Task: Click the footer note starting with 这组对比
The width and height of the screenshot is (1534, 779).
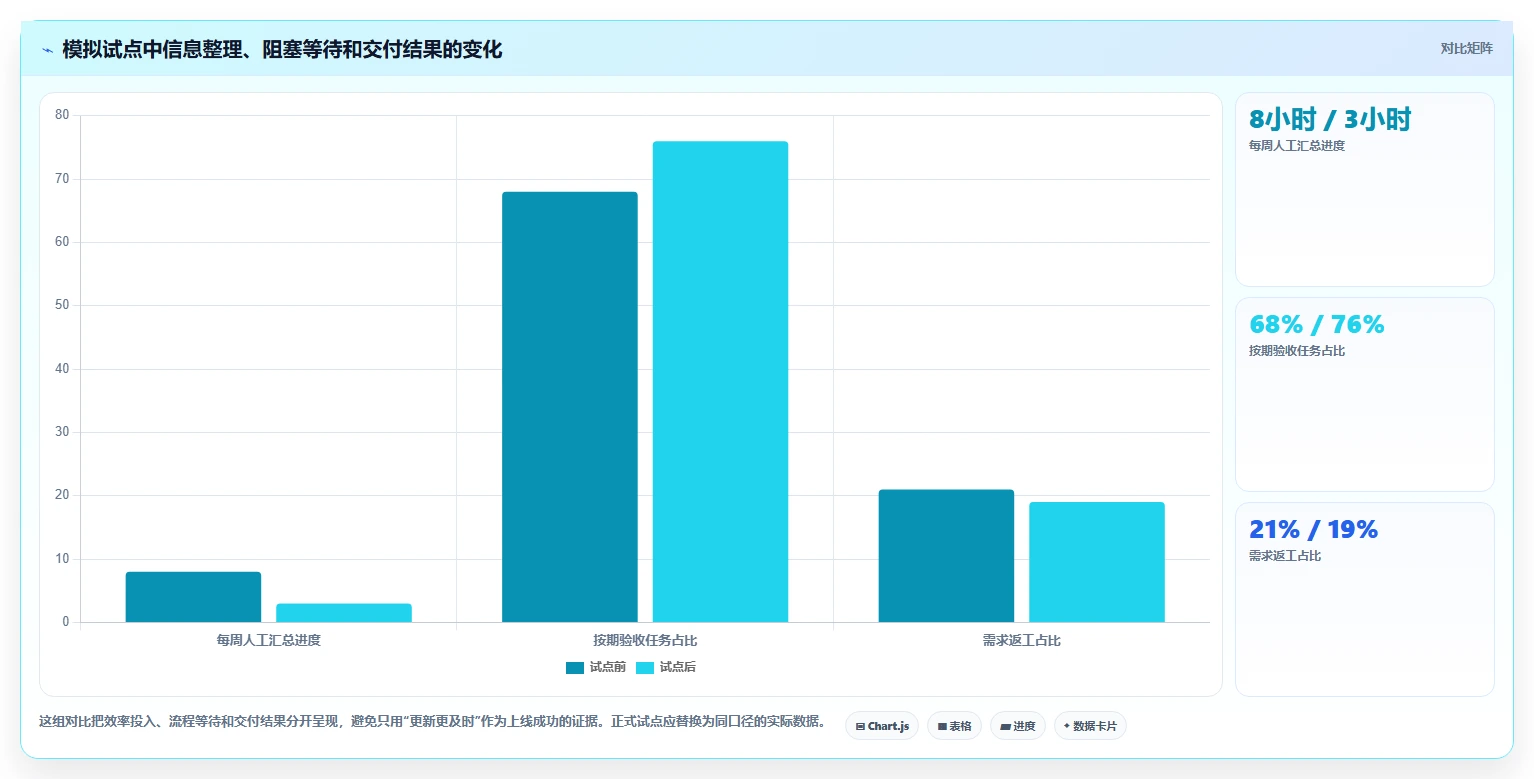Action: (432, 722)
